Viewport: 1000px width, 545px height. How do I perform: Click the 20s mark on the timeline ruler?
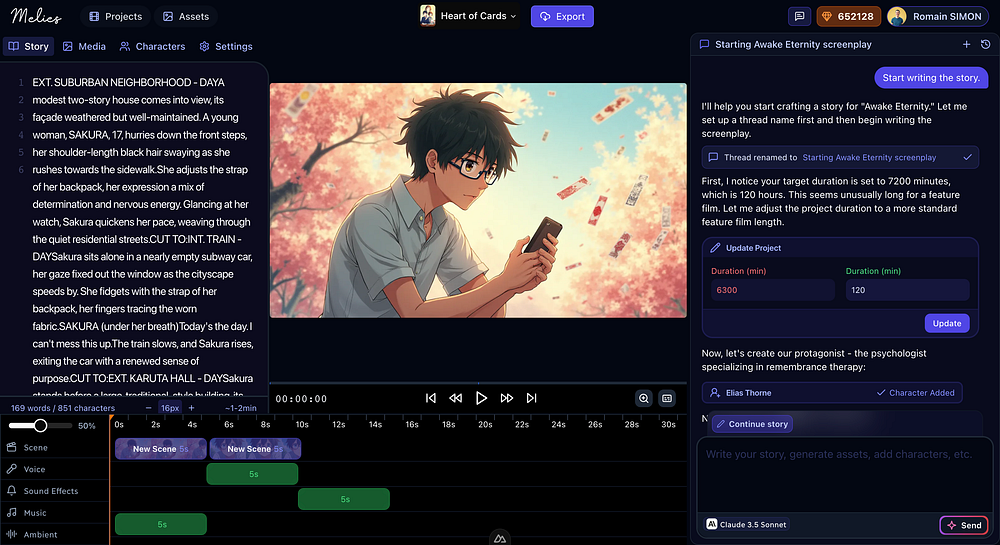coord(485,425)
